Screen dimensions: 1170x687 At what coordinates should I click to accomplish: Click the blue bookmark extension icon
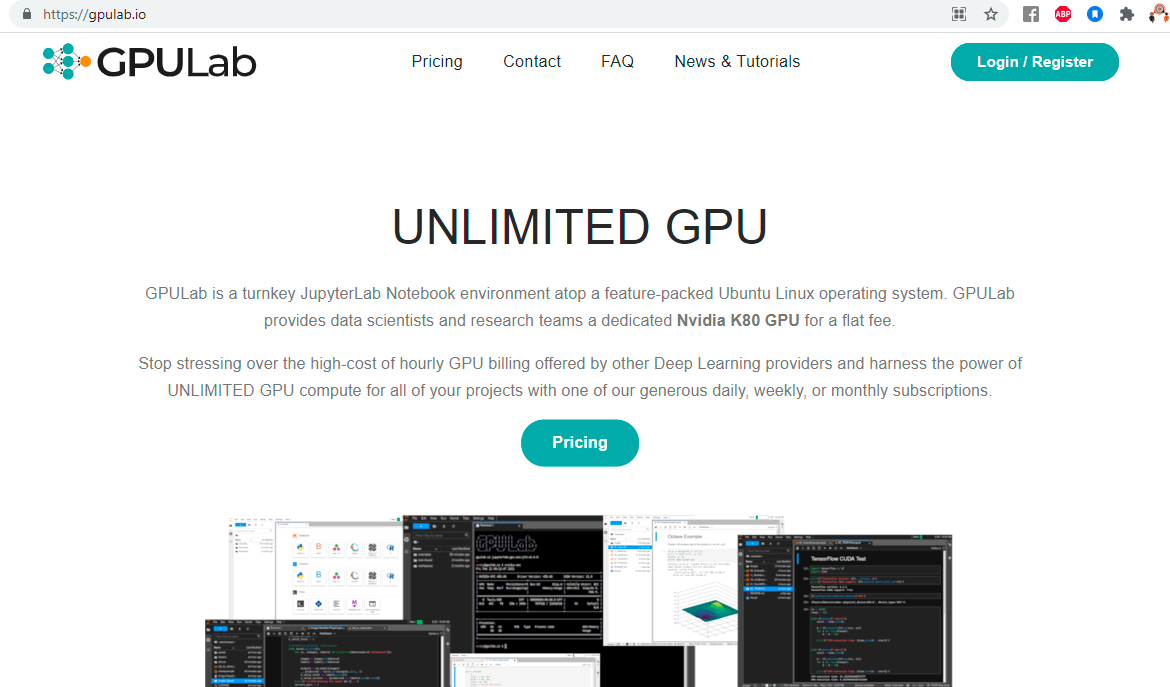[x=1095, y=14]
